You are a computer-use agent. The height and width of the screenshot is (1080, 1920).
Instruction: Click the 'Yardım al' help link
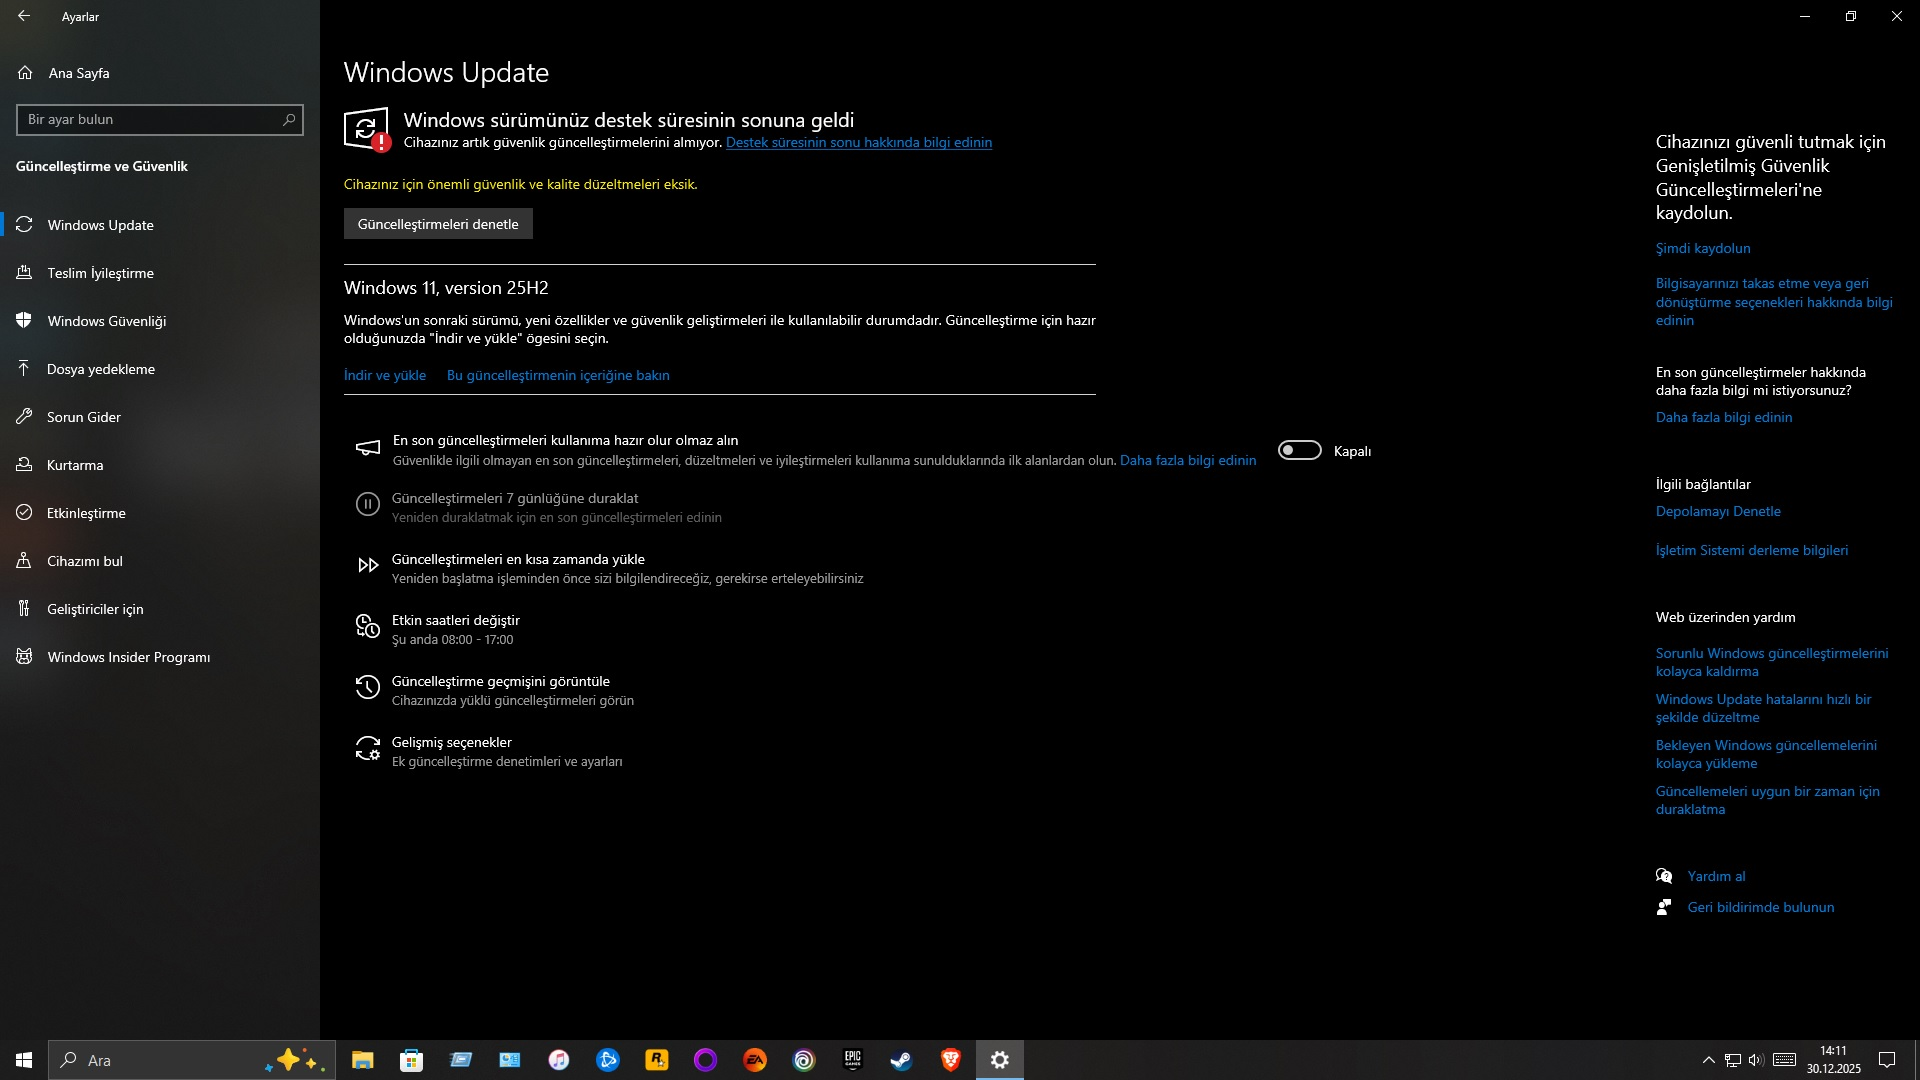click(1716, 877)
